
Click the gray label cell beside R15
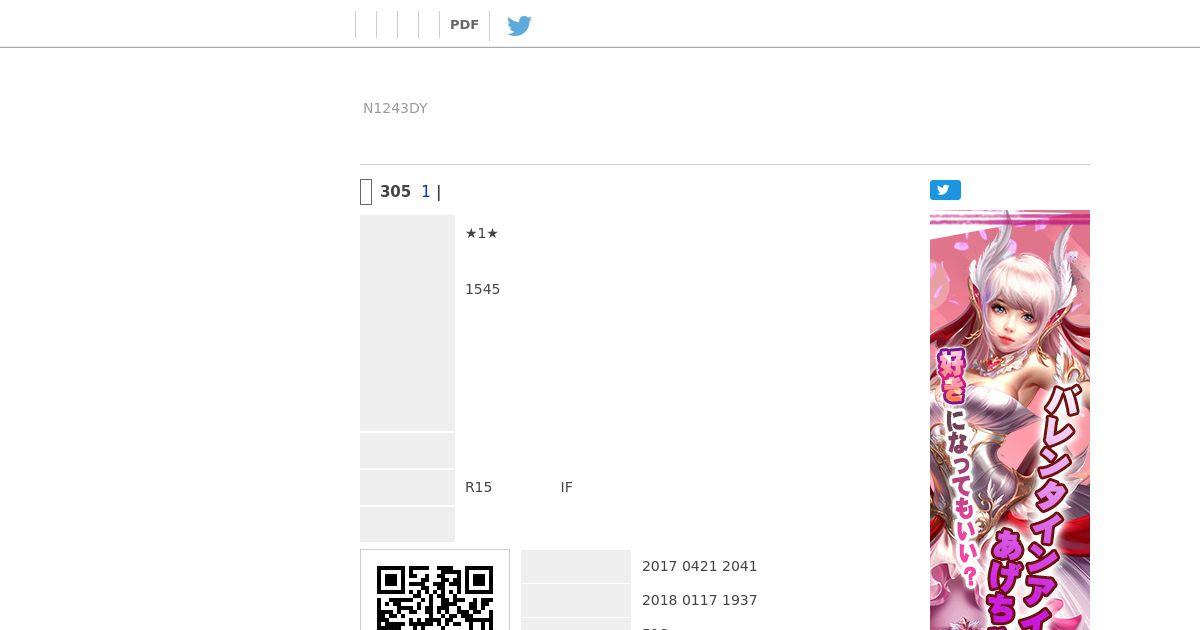(407, 487)
